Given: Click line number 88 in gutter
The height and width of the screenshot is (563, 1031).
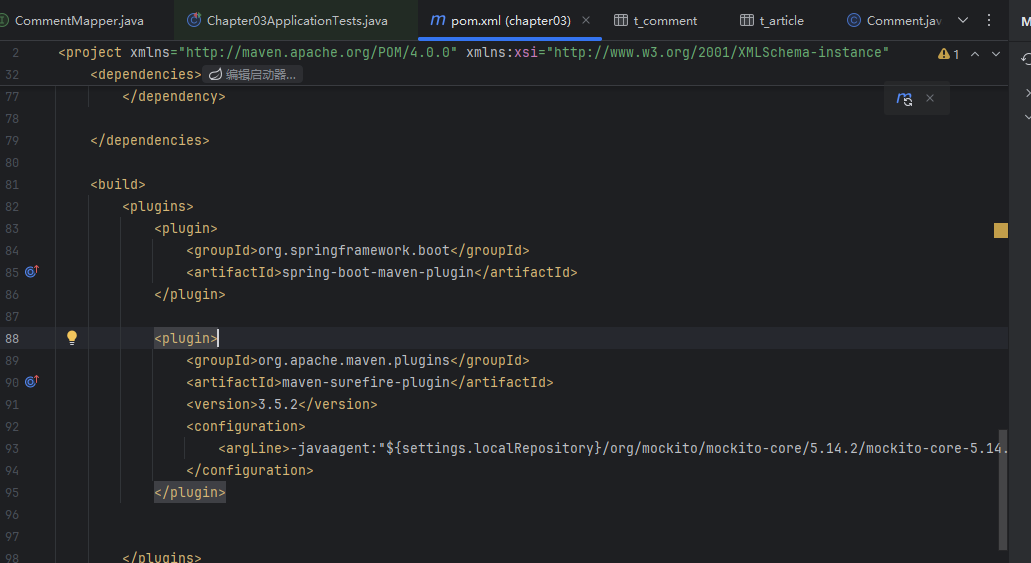Looking at the screenshot, I should point(12,338).
